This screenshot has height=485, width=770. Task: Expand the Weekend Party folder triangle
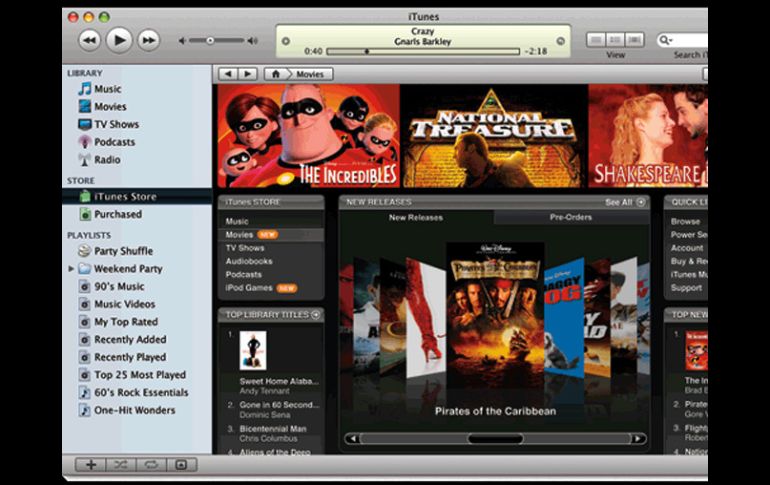coord(71,269)
